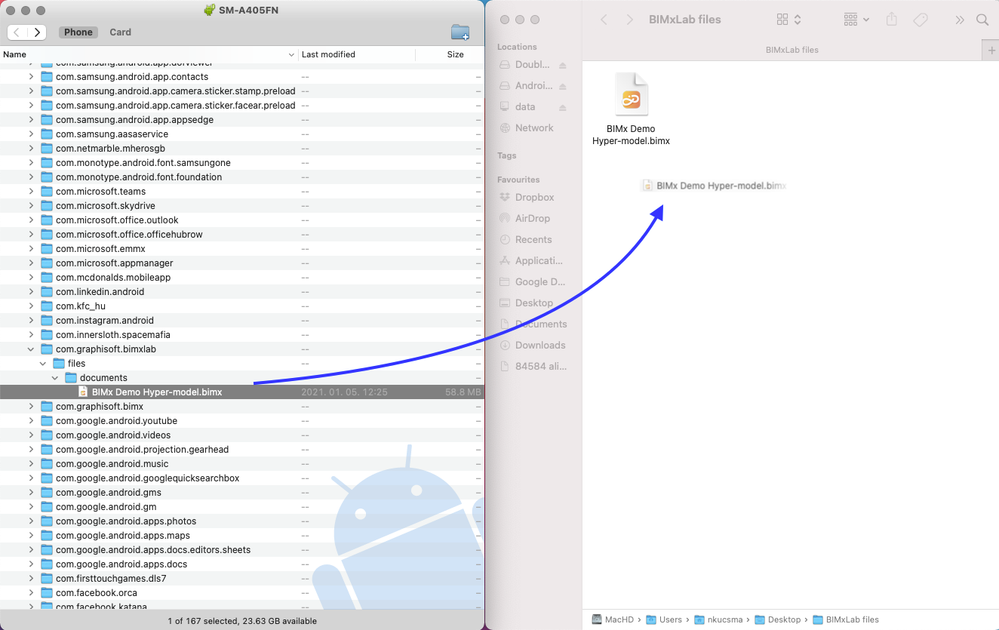Click the com.samsung.aasaservice row
Viewport: 999px width, 630px height.
[242, 134]
